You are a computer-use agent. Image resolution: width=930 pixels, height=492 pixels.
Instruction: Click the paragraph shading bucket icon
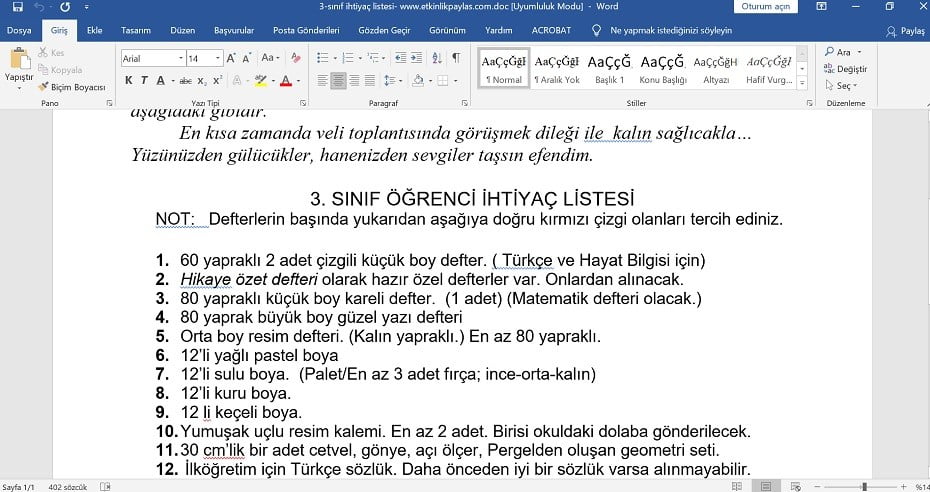pos(418,80)
